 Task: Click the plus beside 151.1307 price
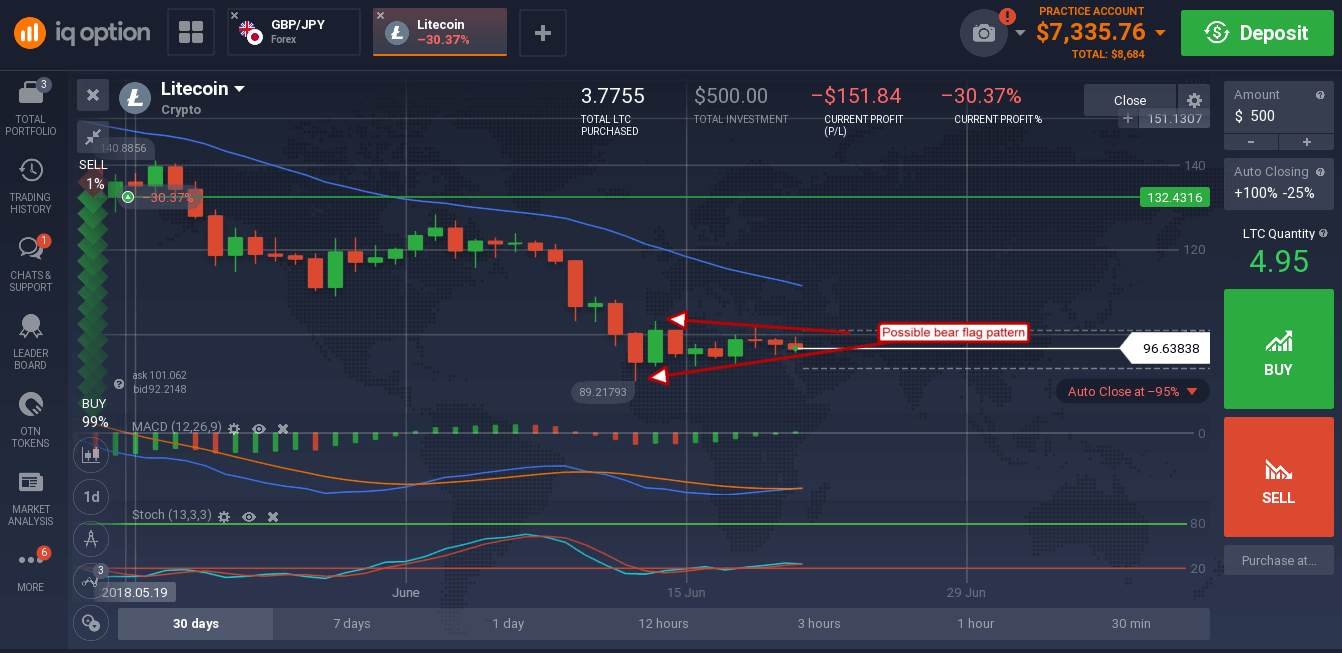tap(1128, 118)
